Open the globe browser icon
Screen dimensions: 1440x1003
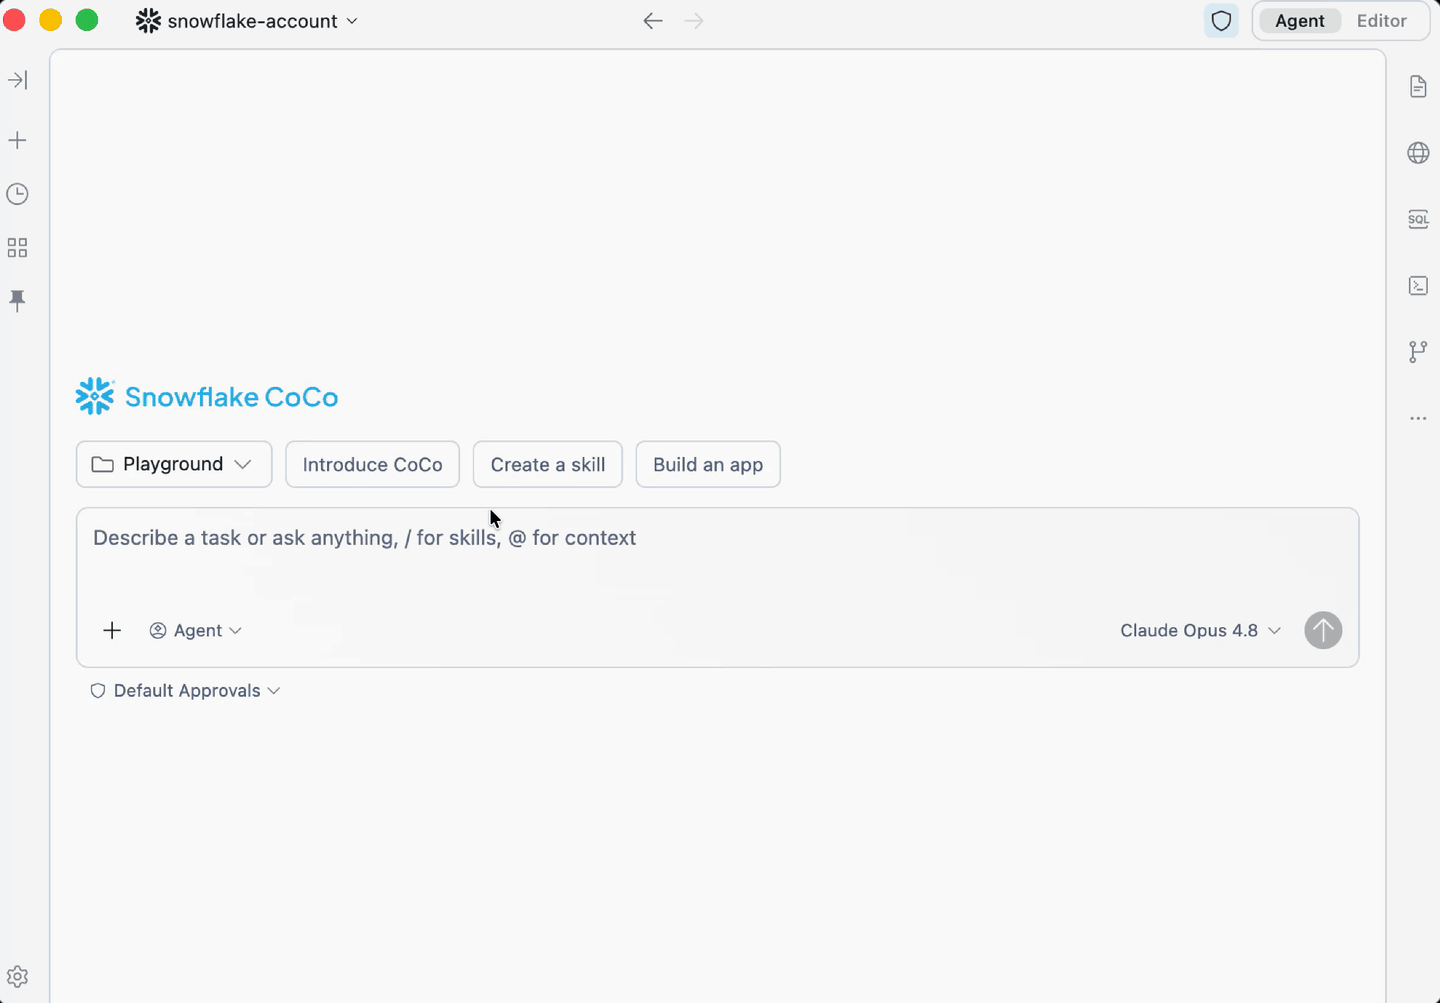tap(1418, 153)
